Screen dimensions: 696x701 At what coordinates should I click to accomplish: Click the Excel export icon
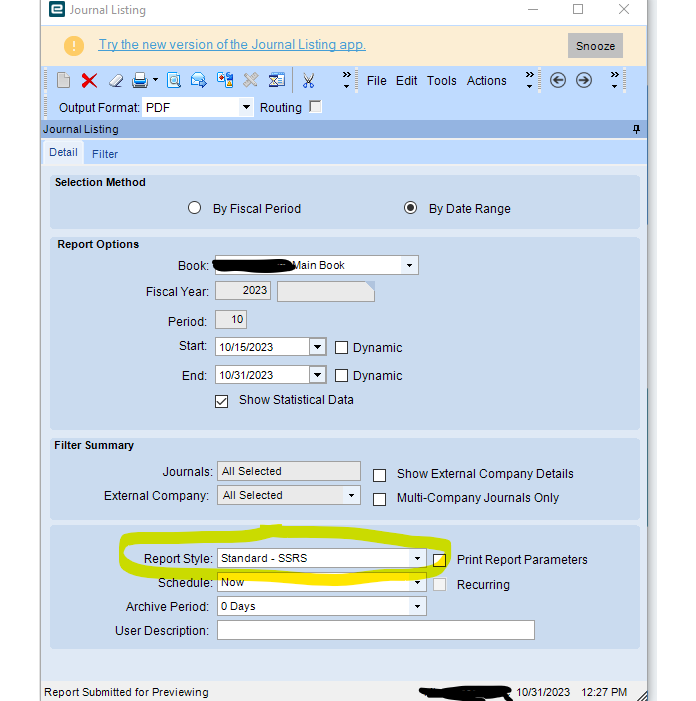coord(276,80)
